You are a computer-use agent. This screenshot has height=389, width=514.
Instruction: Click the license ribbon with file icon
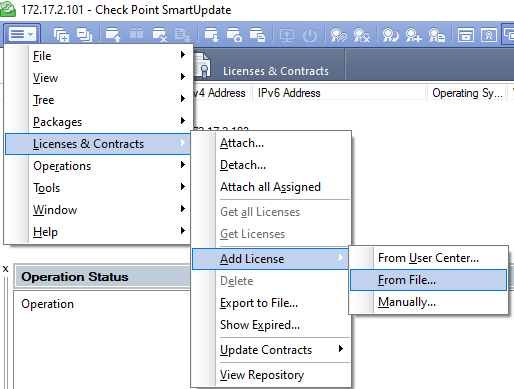coord(437,34)
